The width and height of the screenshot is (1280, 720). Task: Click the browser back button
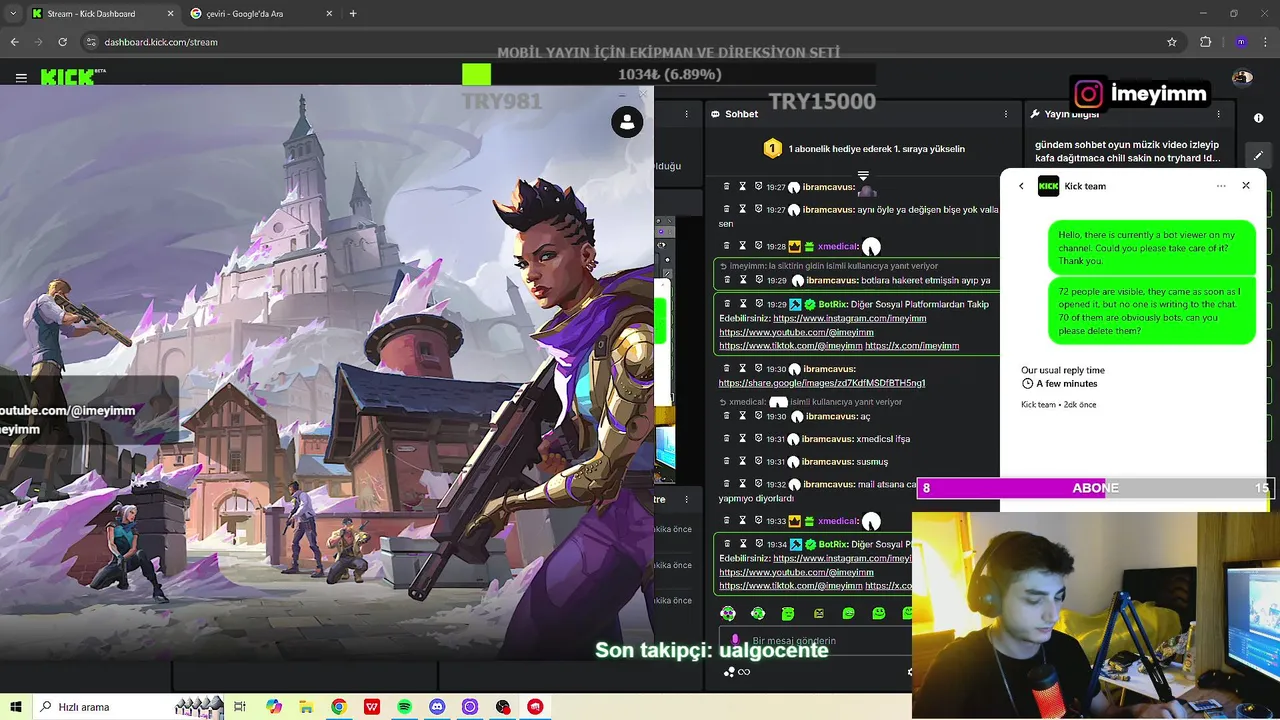[x=15, y=42]
